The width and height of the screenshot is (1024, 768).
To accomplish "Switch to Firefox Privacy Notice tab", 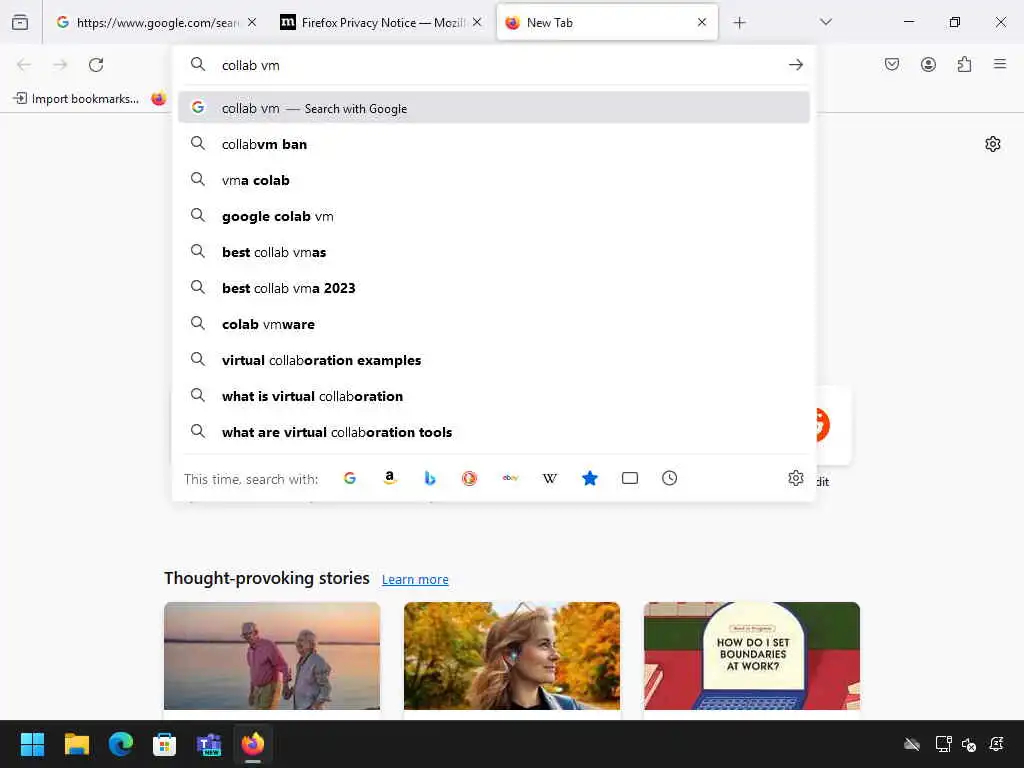I will click(x=381, y=23).
